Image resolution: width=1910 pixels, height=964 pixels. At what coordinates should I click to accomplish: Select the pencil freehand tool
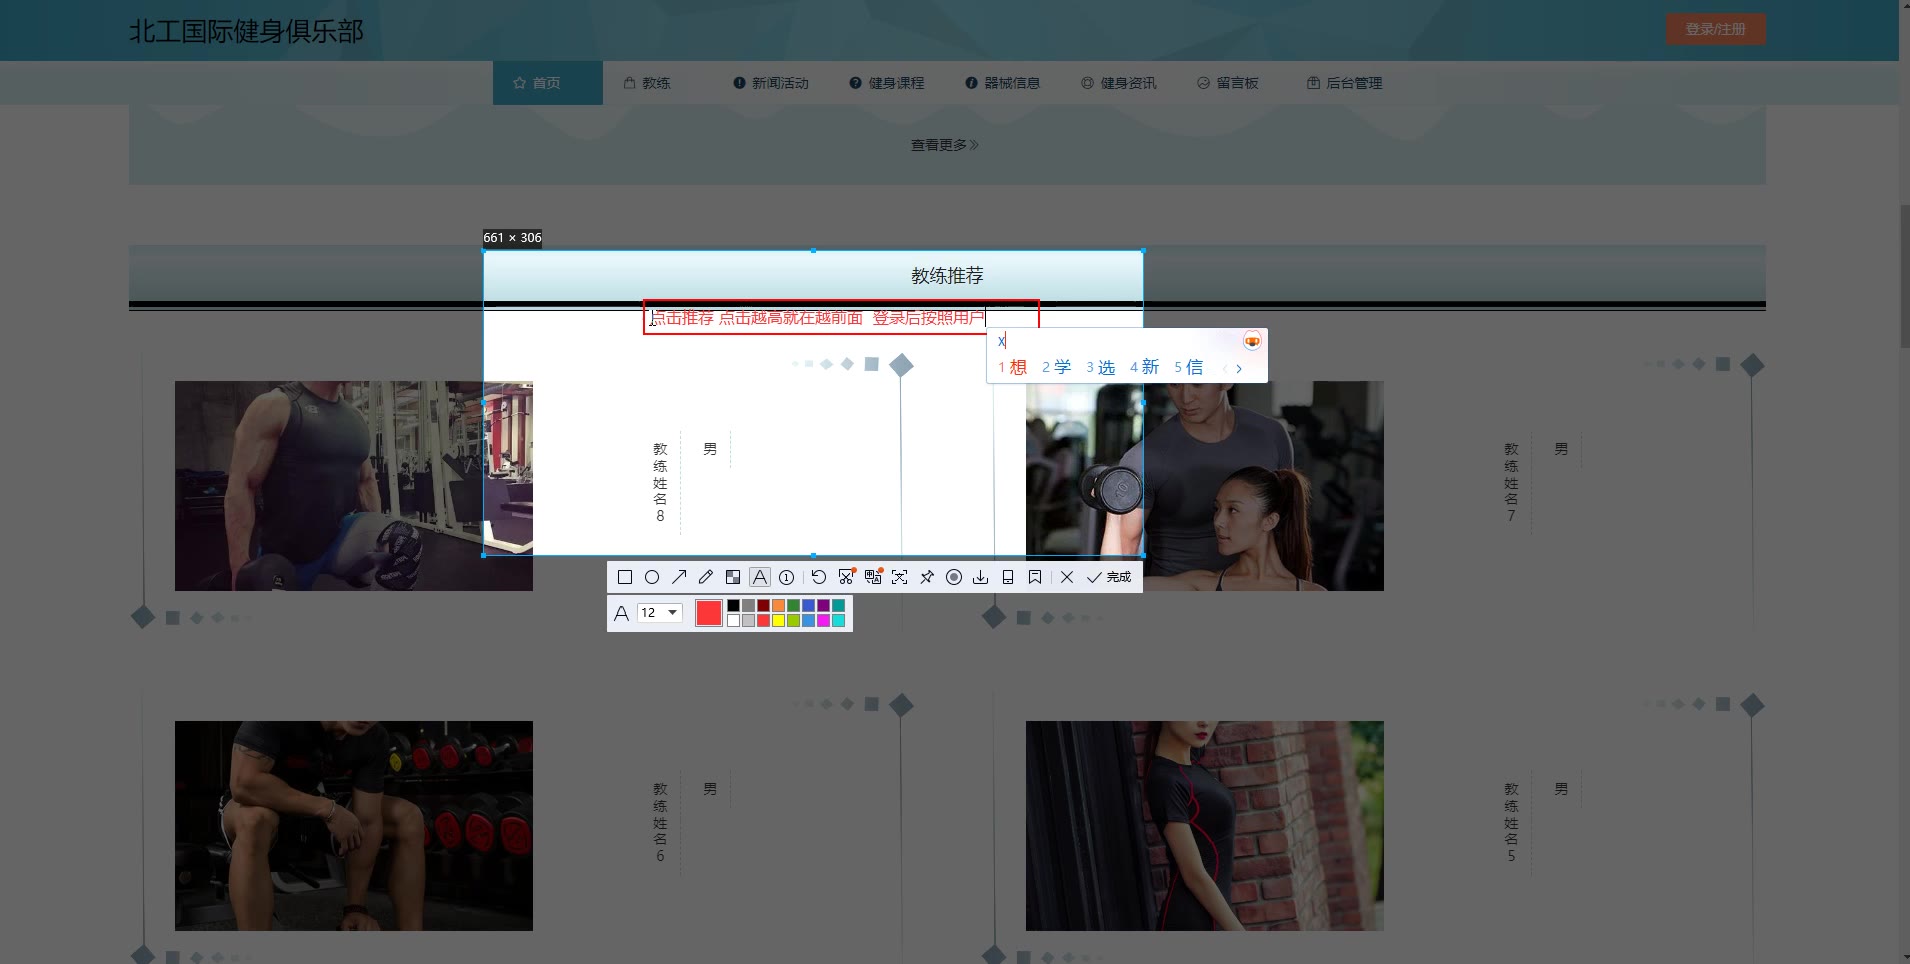point(706,577)
